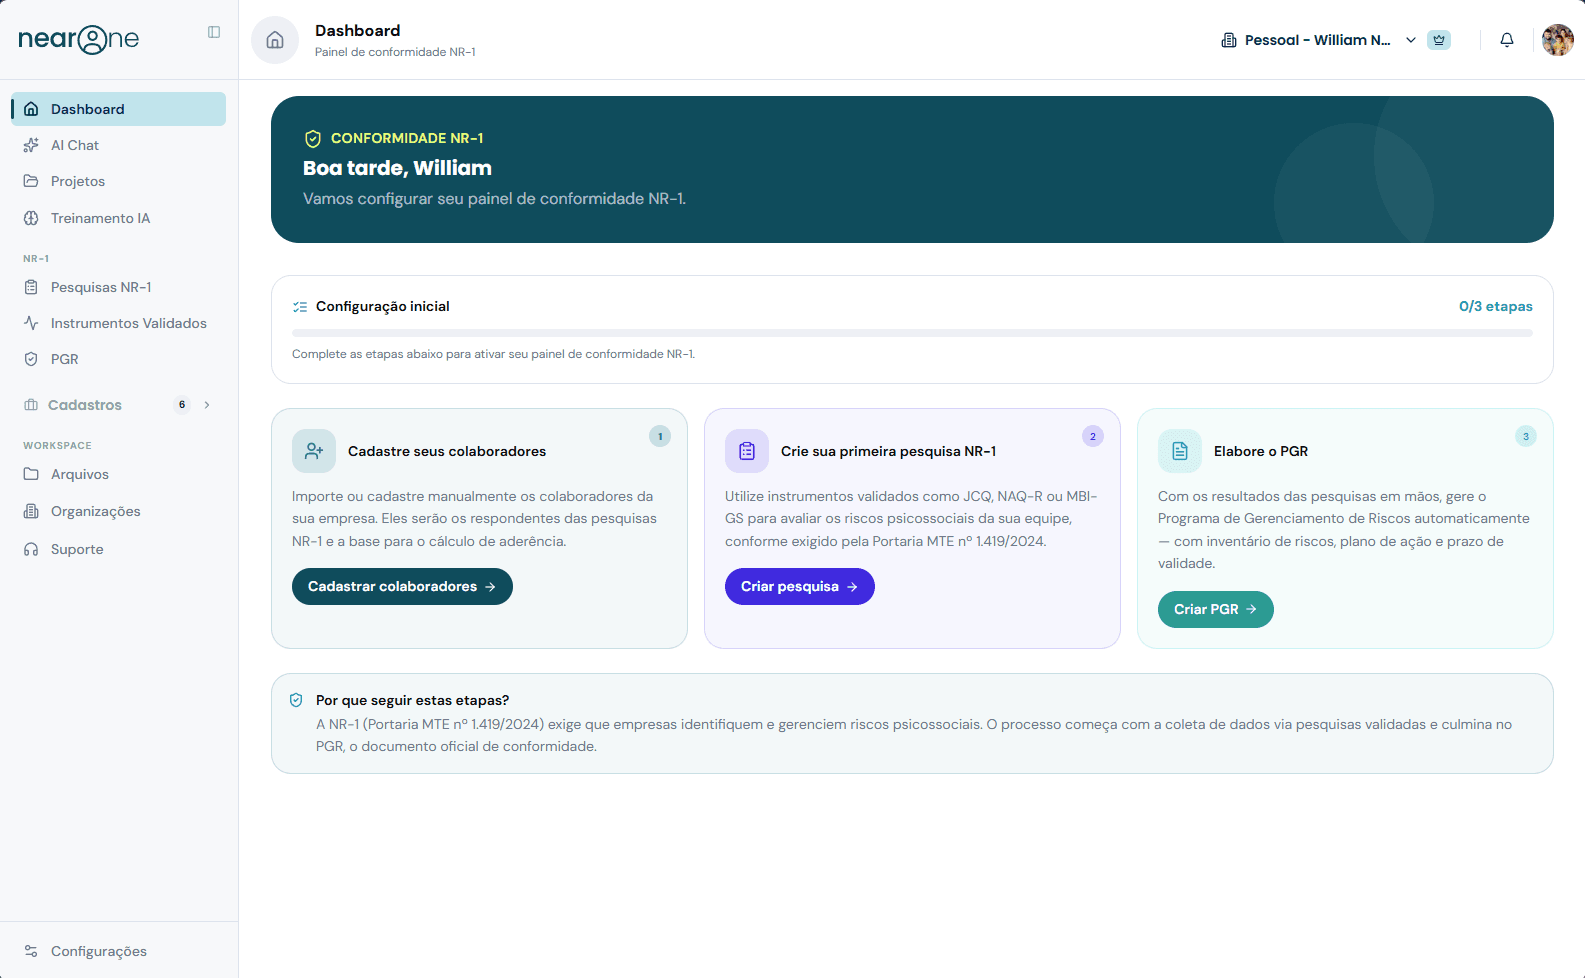Click the Cadastros briefcase icon
1585x978 pixels.
click(x=31, y=405)
